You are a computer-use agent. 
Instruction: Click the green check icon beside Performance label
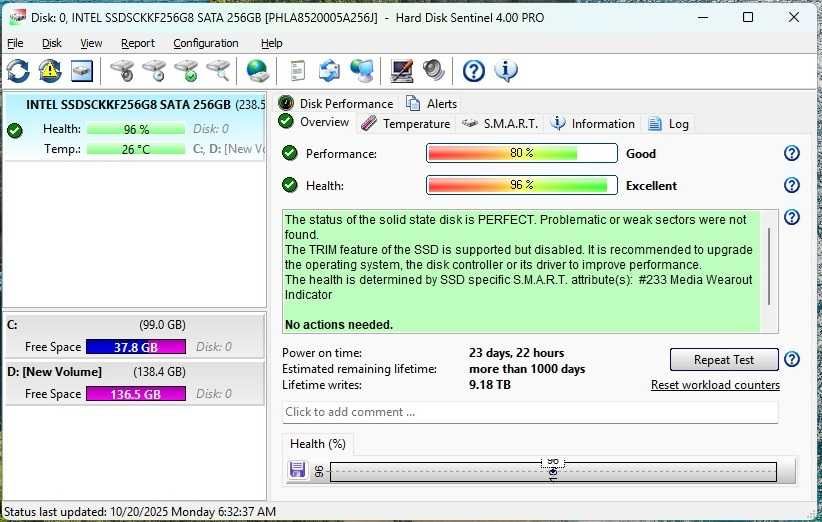[x=289, y=153]
